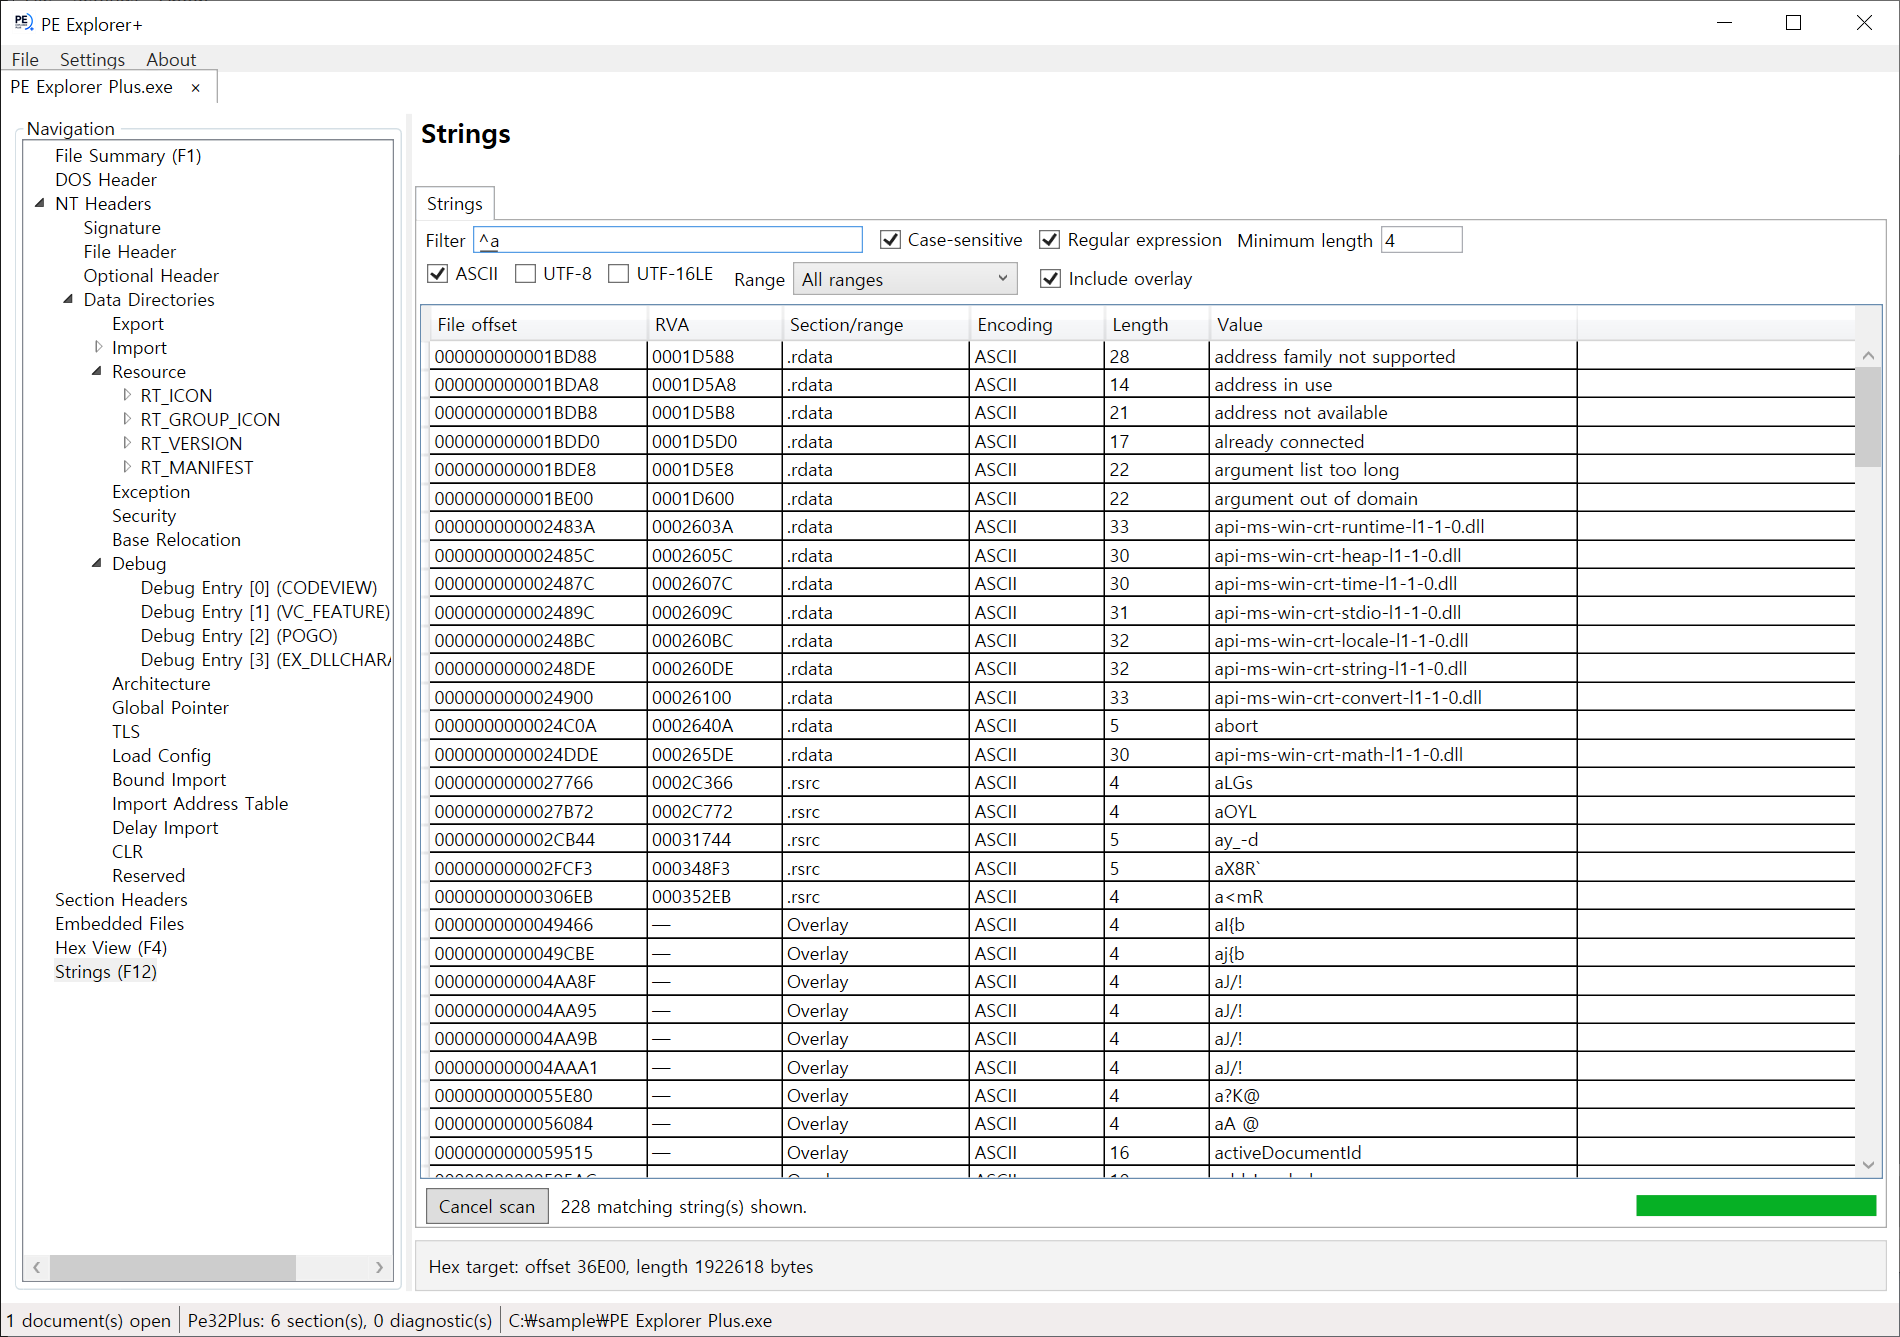This screenshot has width=1900, height=1337.
Task: Select Signature under NT Headers
Action: pyautogui.click(x=122, y=228)
